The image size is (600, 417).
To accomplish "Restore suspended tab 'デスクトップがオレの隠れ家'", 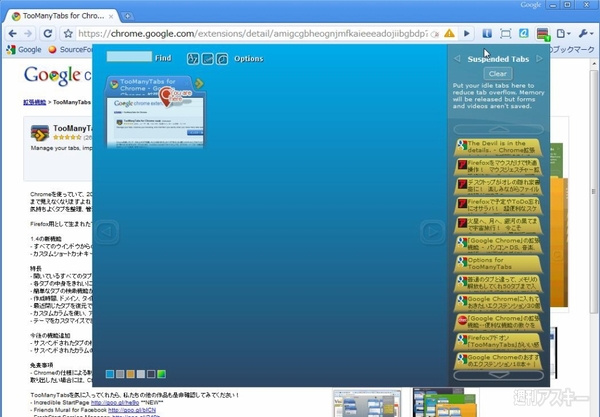I will pos(499,186).
